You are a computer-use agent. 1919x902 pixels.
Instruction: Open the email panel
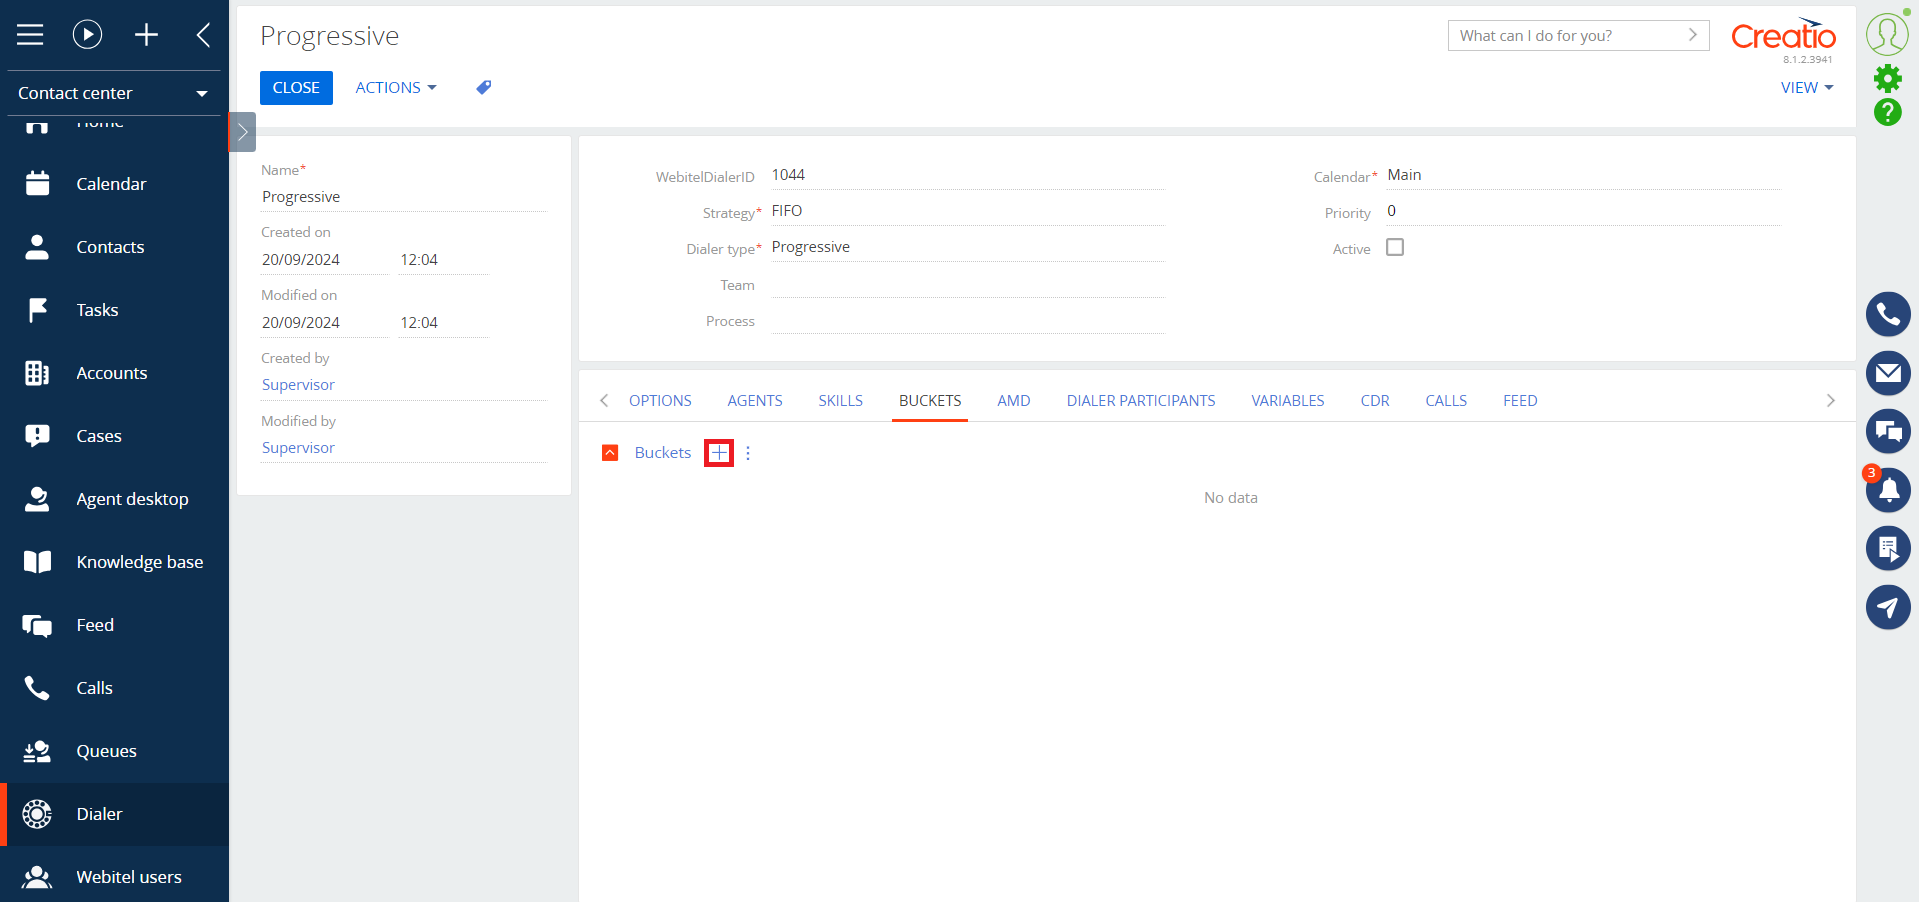coord(1888,373)
